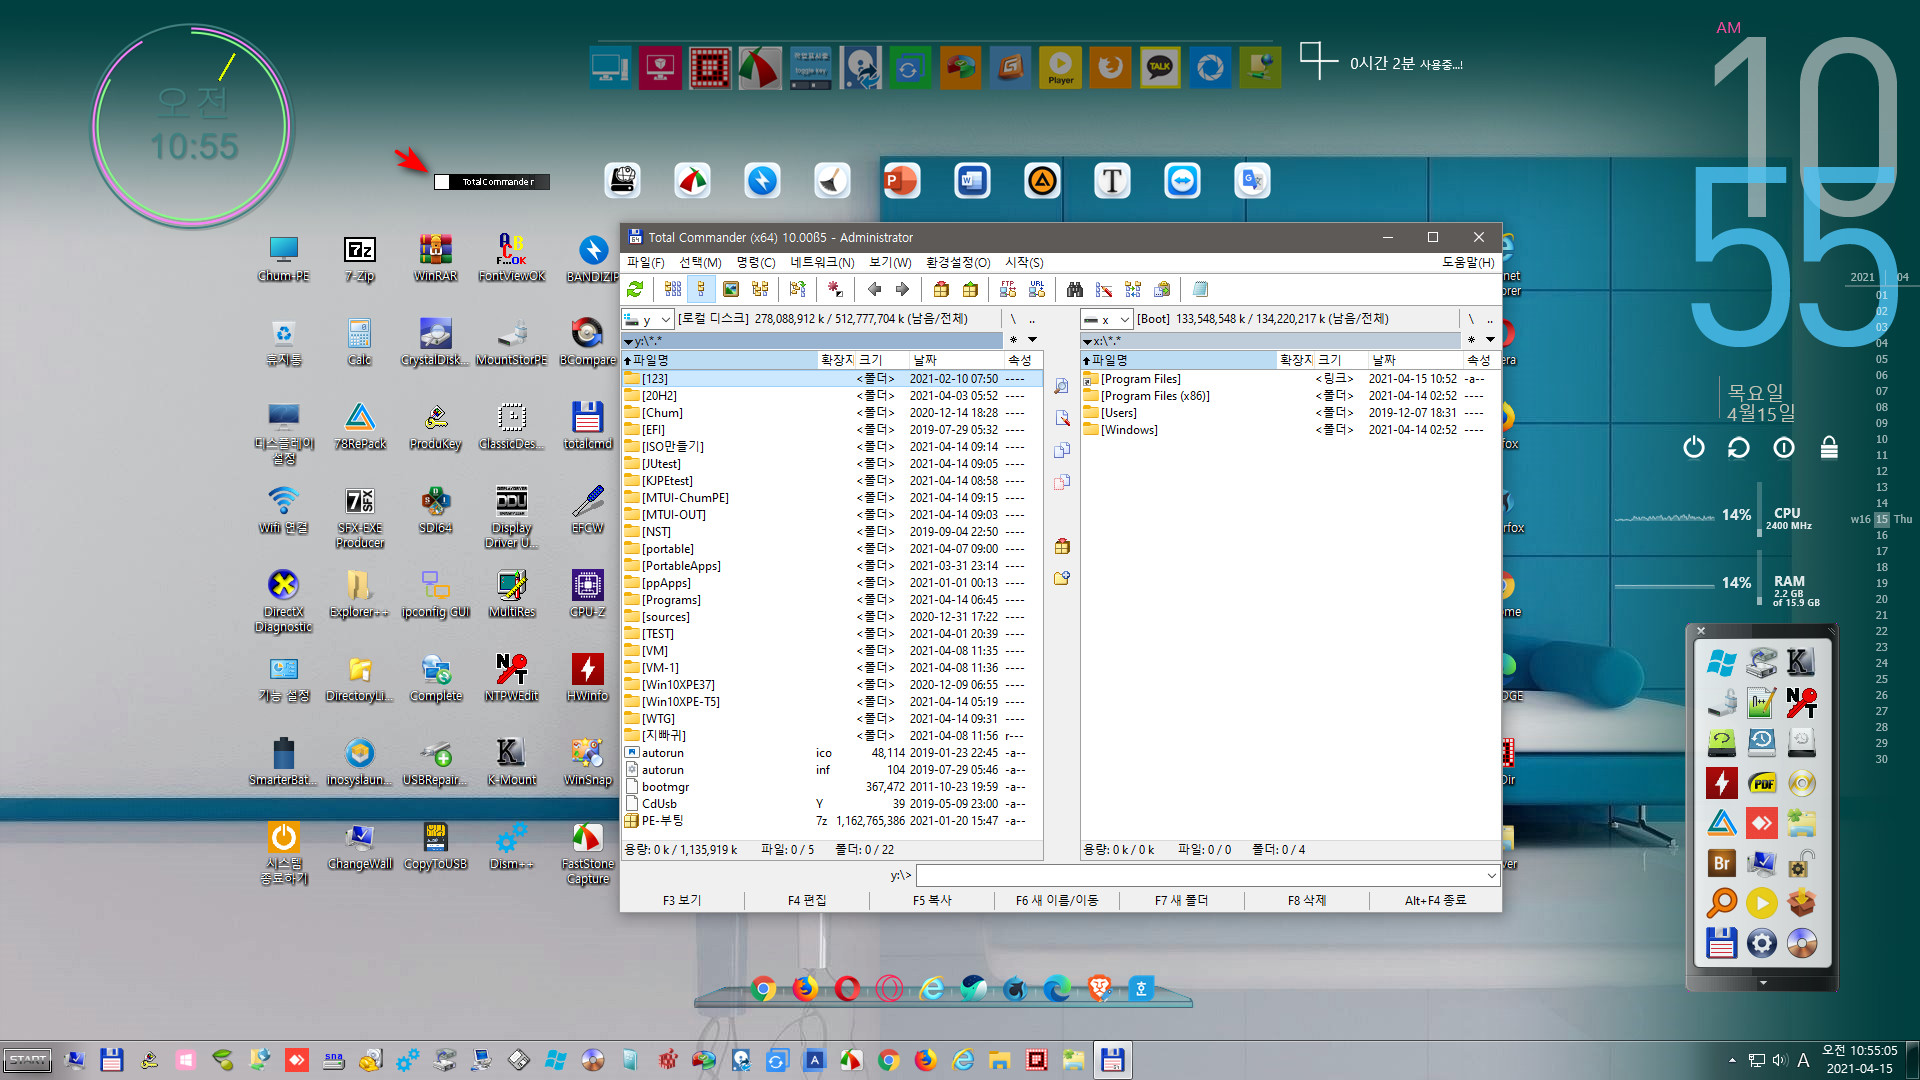1920x1080 pixels.
Task: Click the power icon in the clock widget
Action: pos(1693,447)
